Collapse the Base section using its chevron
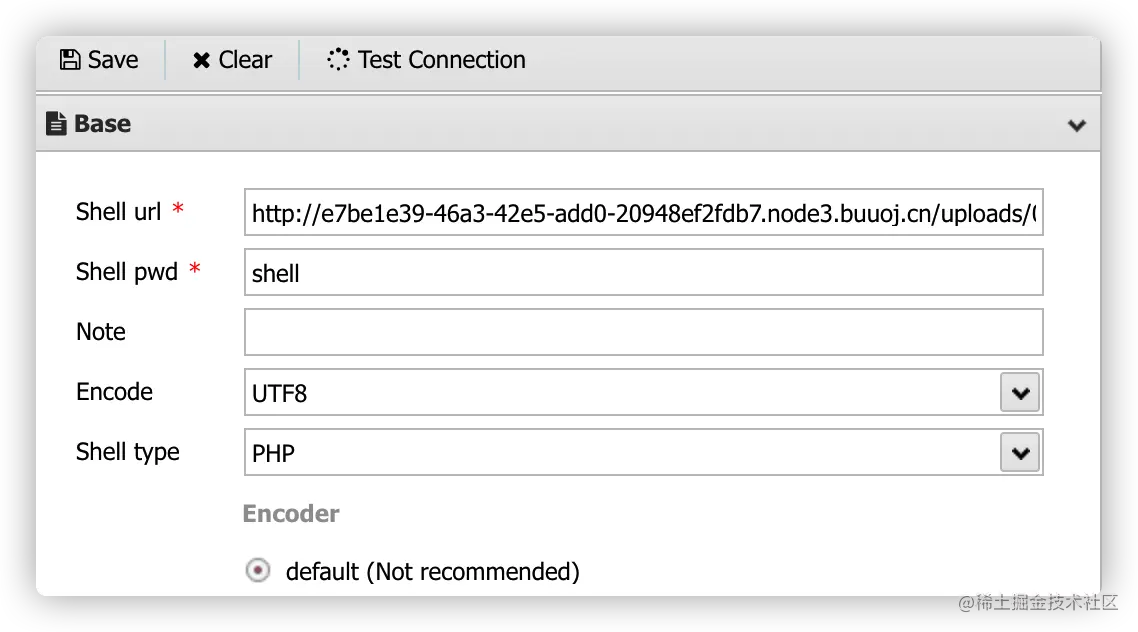Viewport: 1138px width, 632px height. [x=1077, y=125]
